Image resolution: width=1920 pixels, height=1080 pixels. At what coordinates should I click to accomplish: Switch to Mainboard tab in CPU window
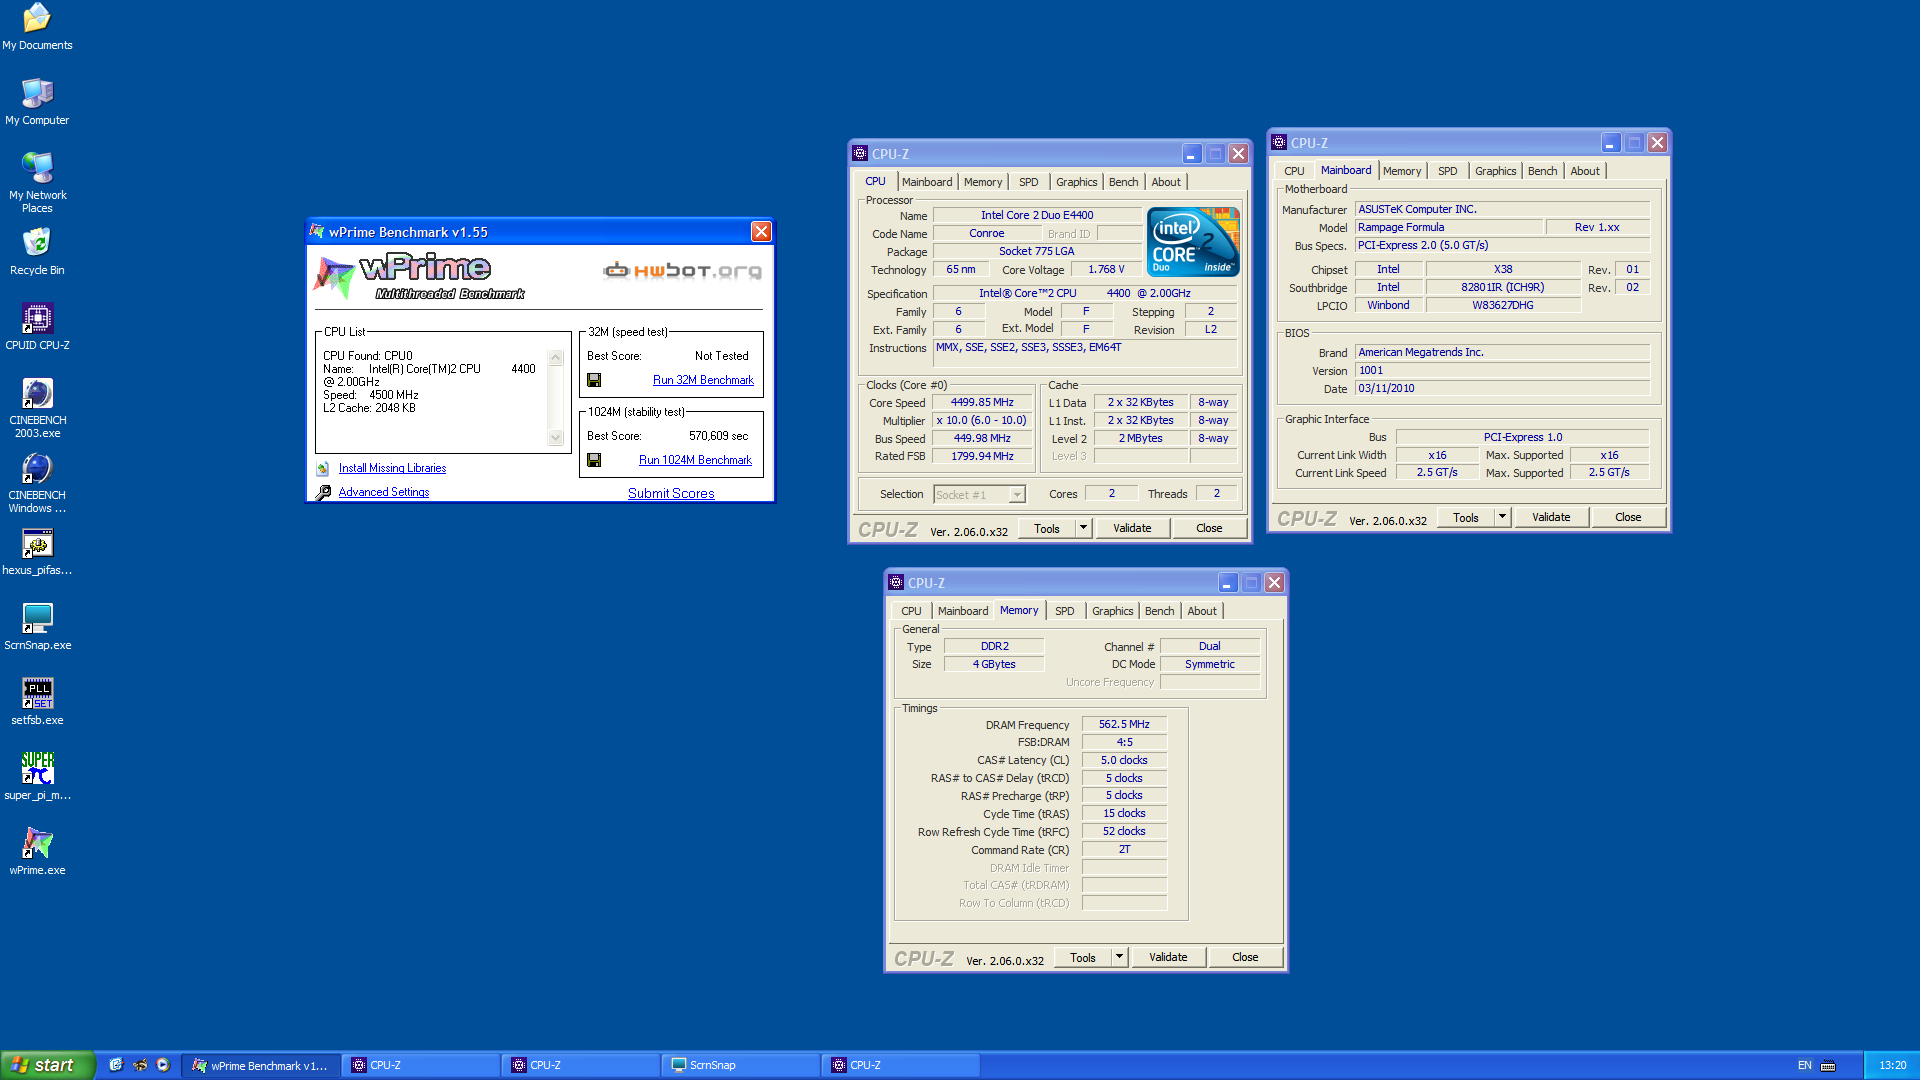(927, 182)
